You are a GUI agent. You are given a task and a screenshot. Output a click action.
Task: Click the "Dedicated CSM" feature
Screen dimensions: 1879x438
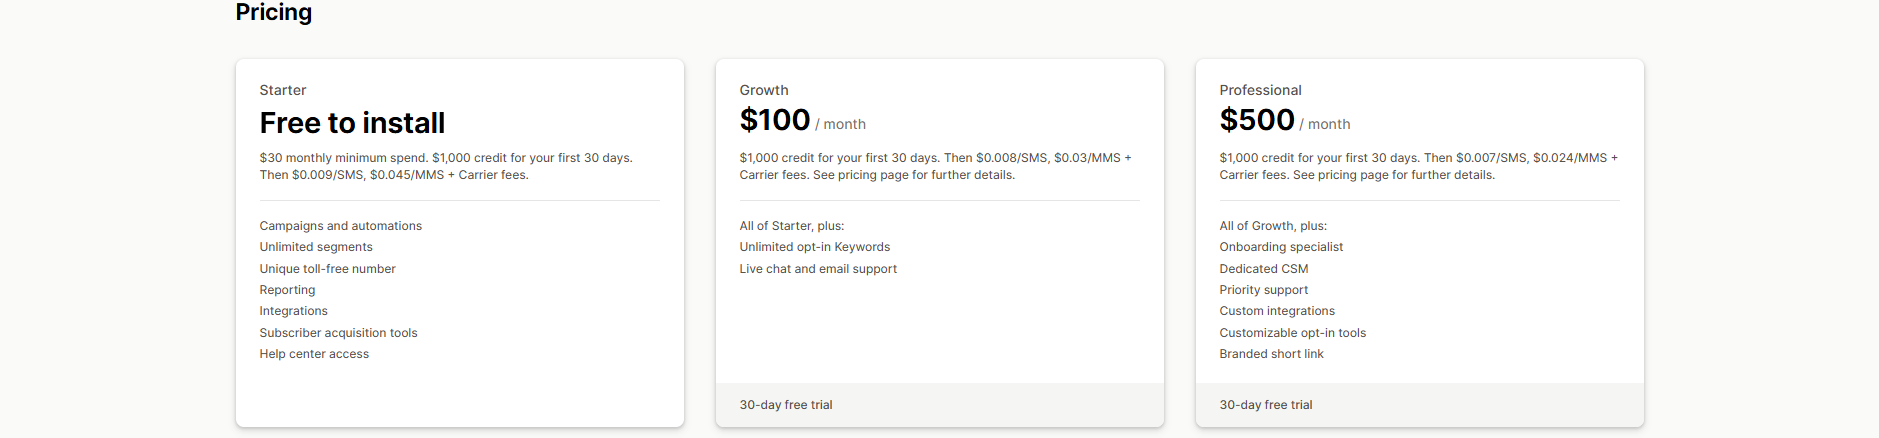[x=1263, y=269]
